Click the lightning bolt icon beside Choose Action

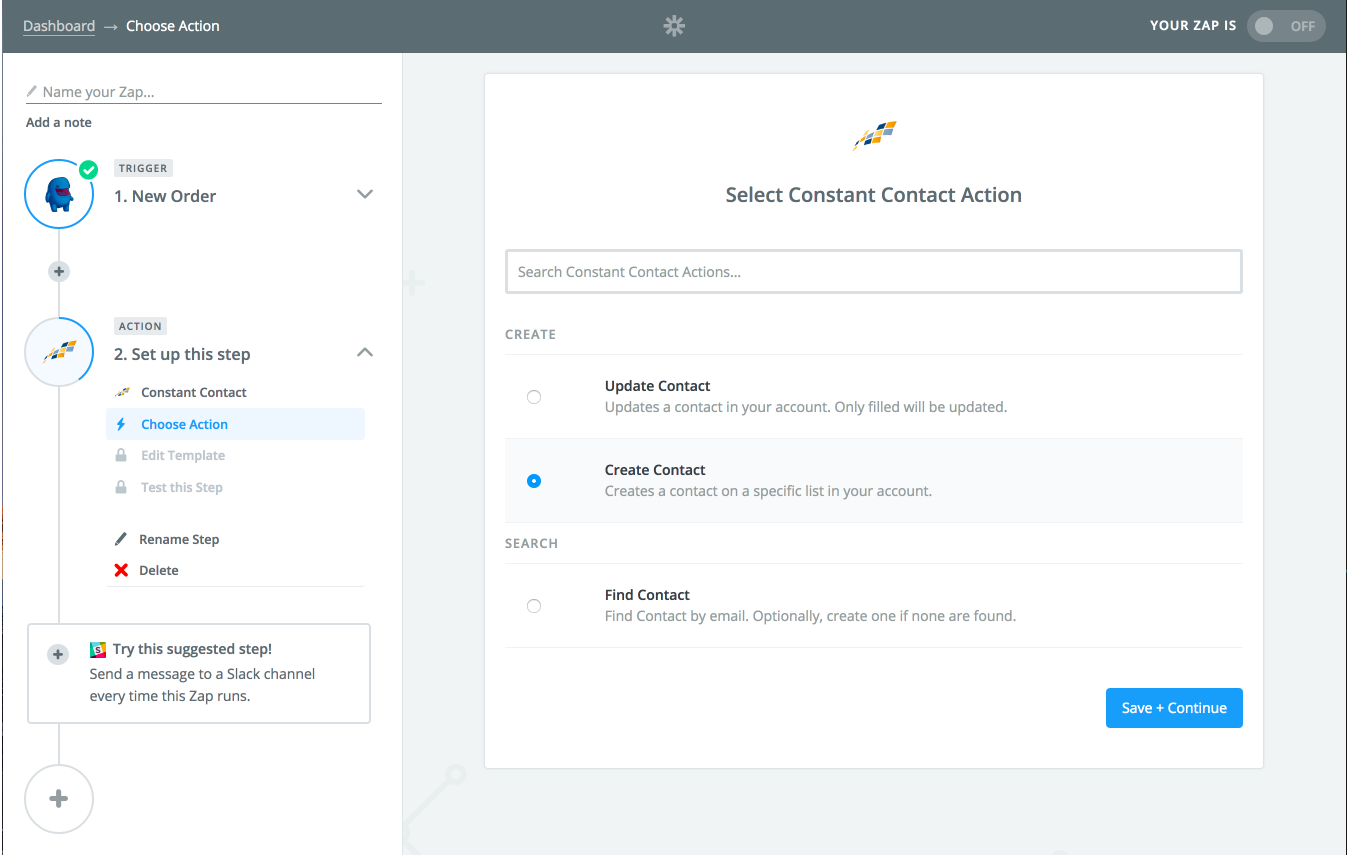pos(121,424)
